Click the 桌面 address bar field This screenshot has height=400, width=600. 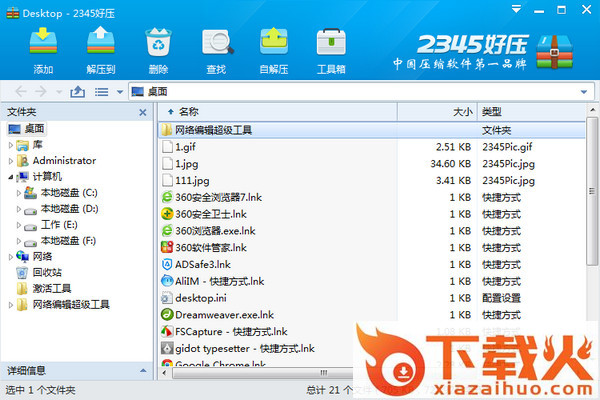361,91
